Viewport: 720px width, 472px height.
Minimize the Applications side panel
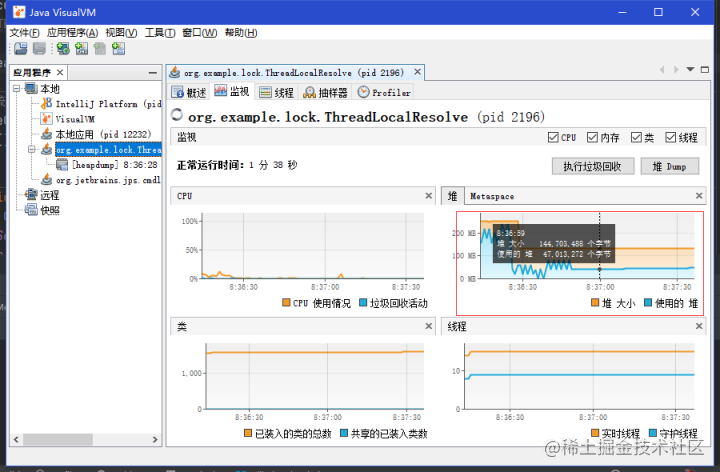coord(153,73)
